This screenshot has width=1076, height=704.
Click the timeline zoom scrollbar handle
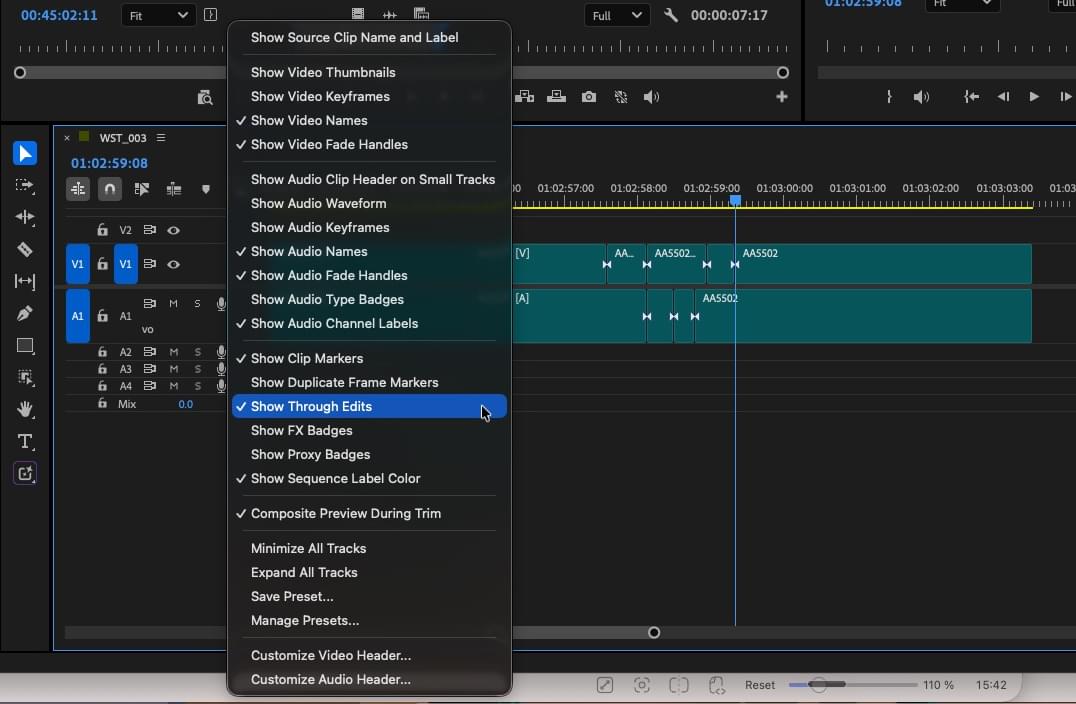[654, 633]
